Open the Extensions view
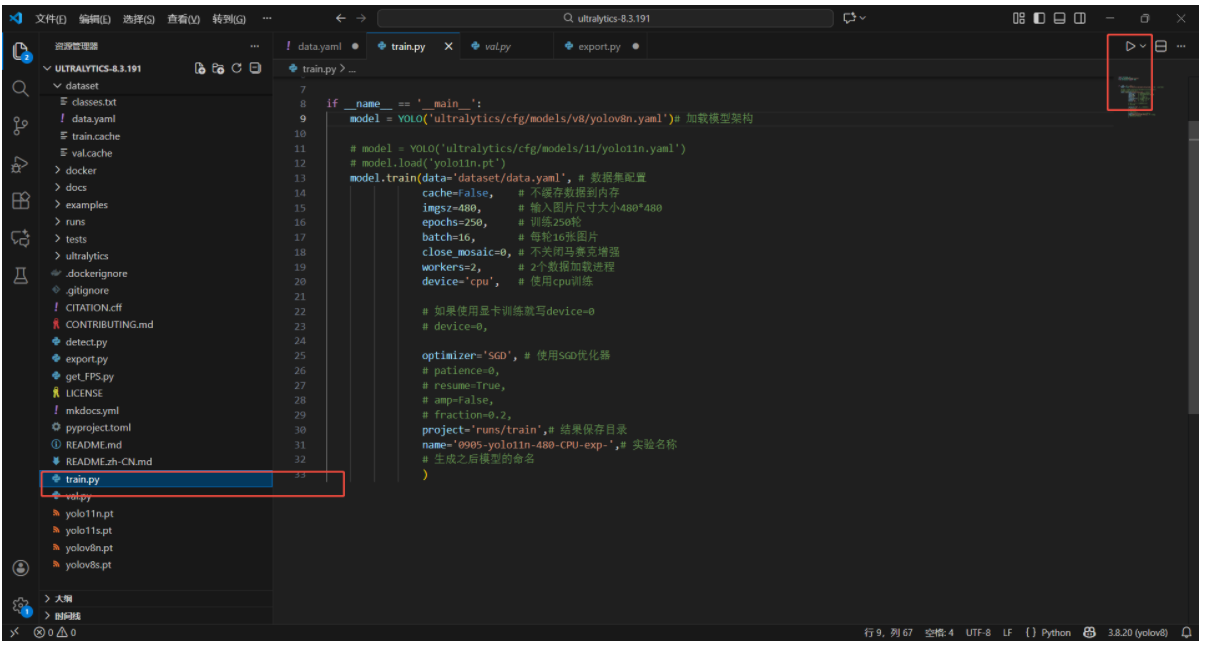 pyautogui.click(x=20, y=201)
